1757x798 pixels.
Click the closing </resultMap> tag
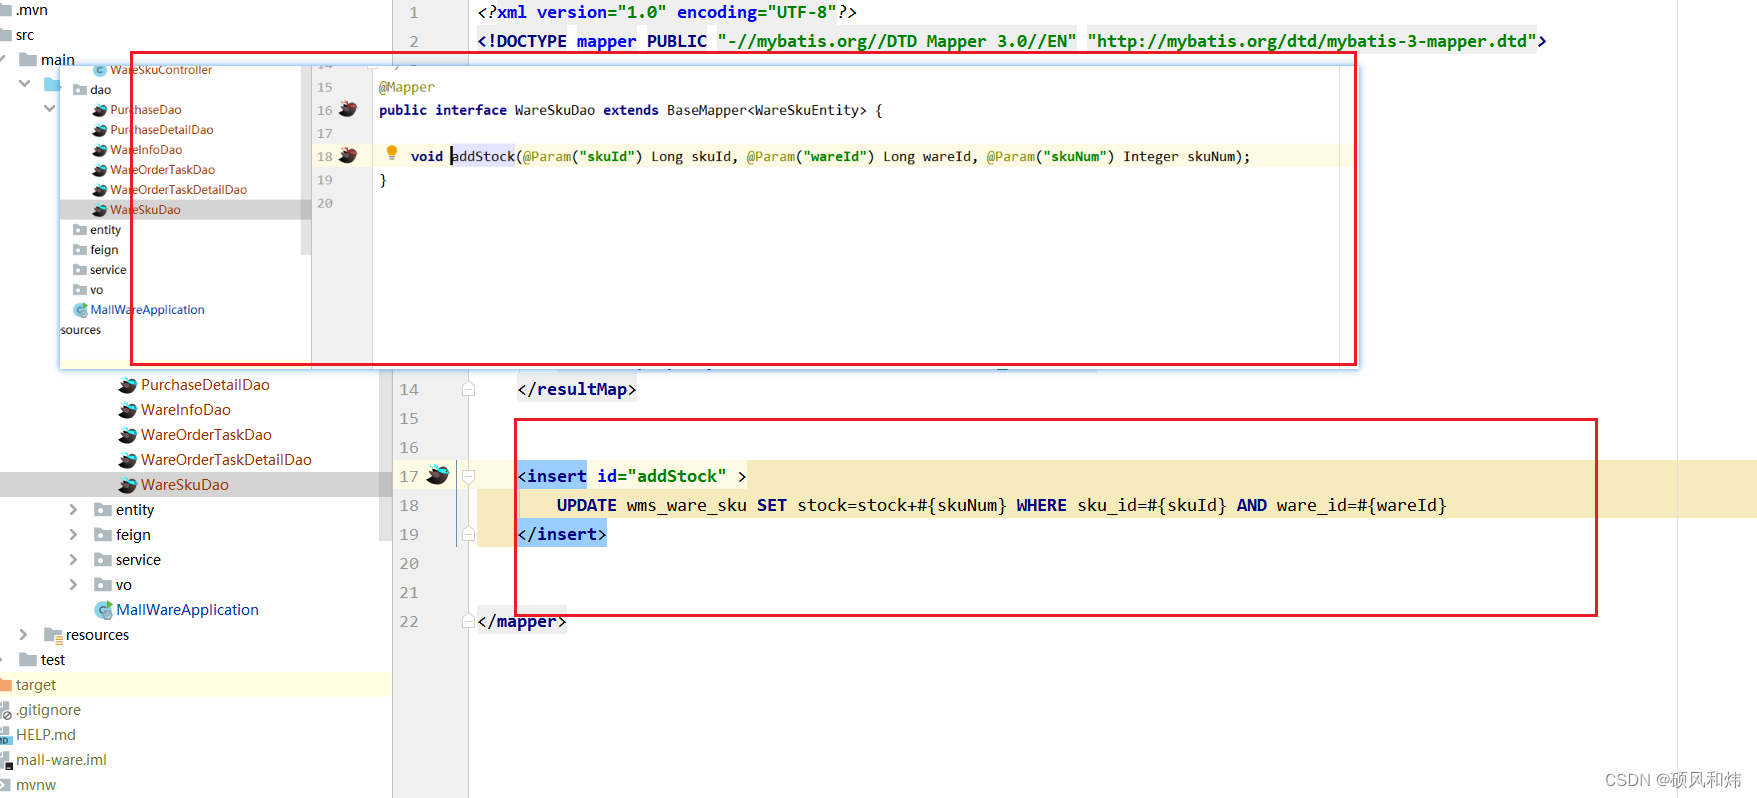pos(577,390)
